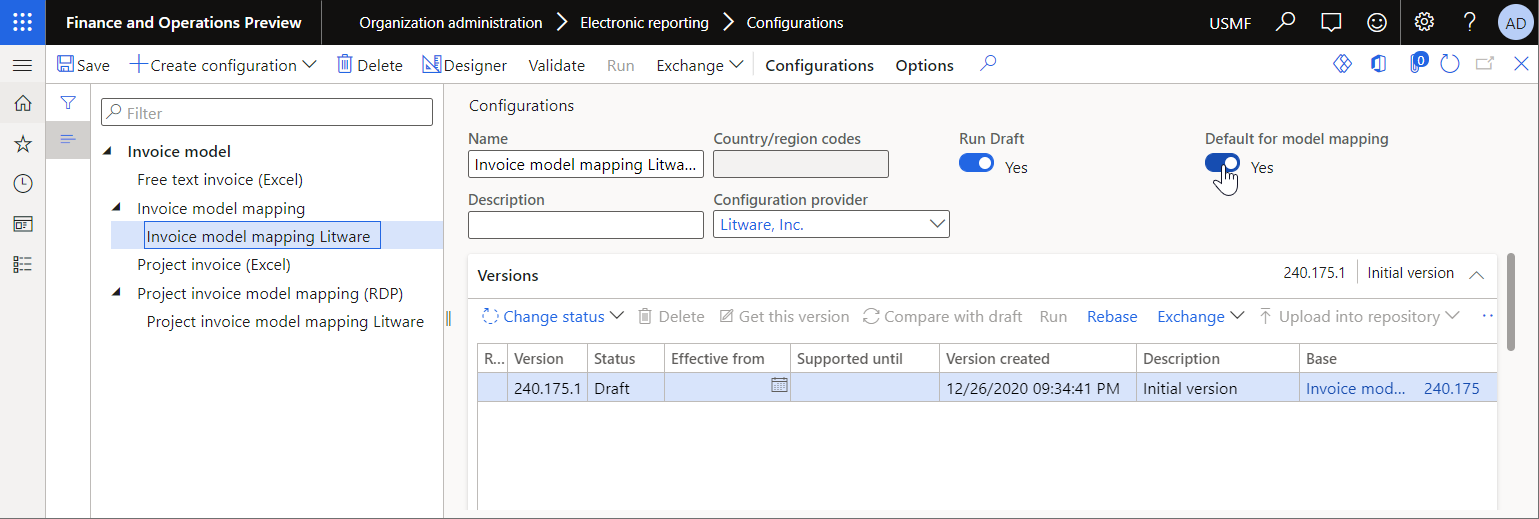
Task: Click the vertical scrollbar on right
Action: [1510, 300]
